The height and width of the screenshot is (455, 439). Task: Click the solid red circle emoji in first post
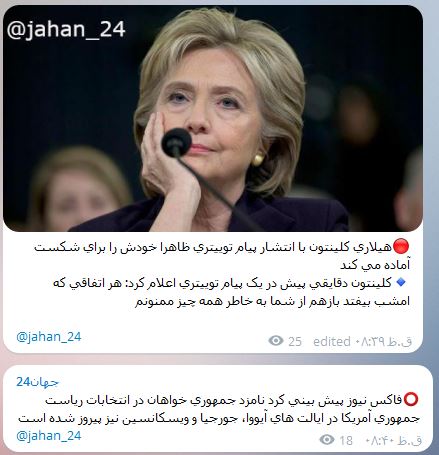pos(401,247)
